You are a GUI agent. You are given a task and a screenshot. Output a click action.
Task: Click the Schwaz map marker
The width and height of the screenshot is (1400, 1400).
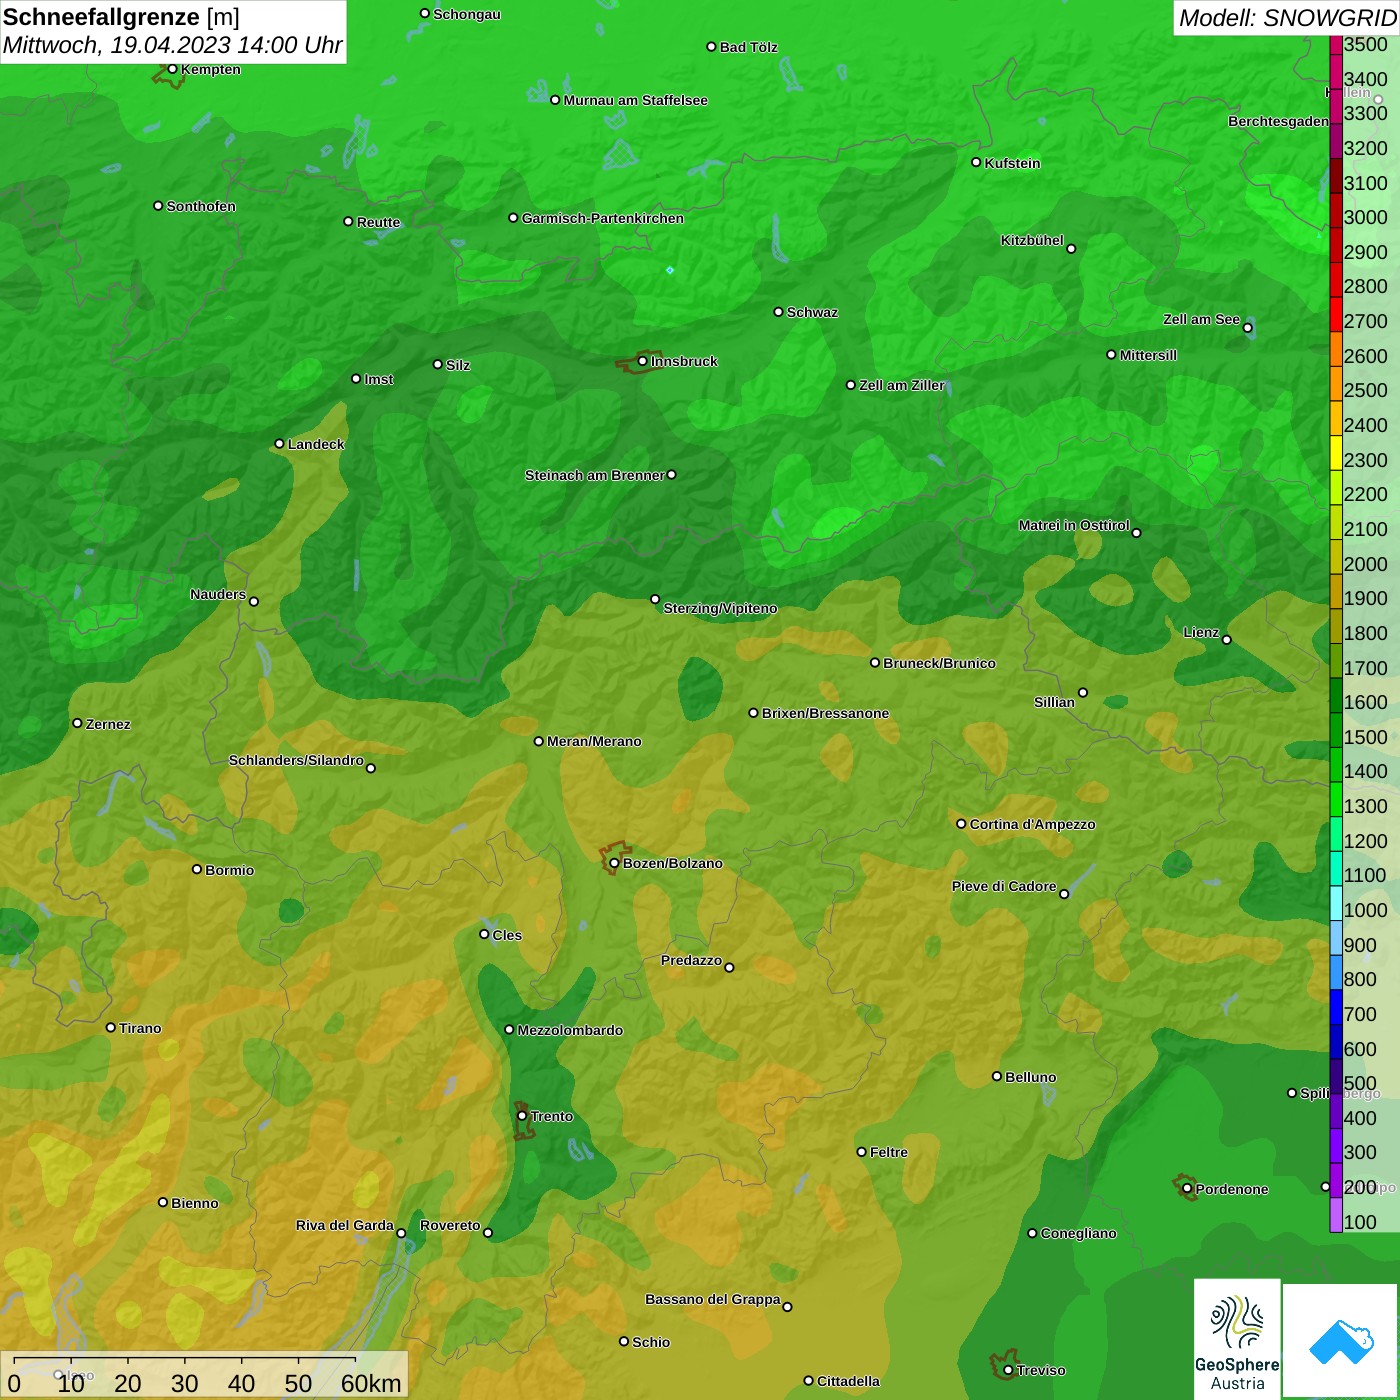click(779, 312)
